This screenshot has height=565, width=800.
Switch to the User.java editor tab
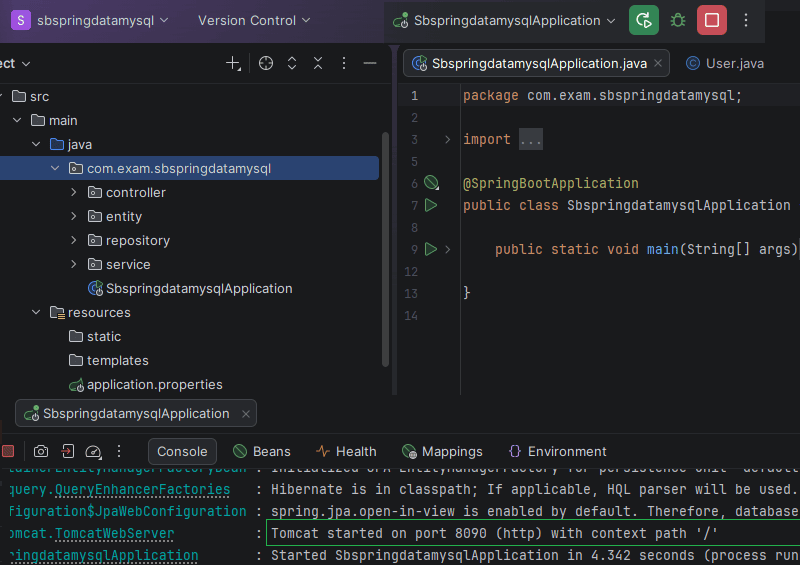(725, 63)
